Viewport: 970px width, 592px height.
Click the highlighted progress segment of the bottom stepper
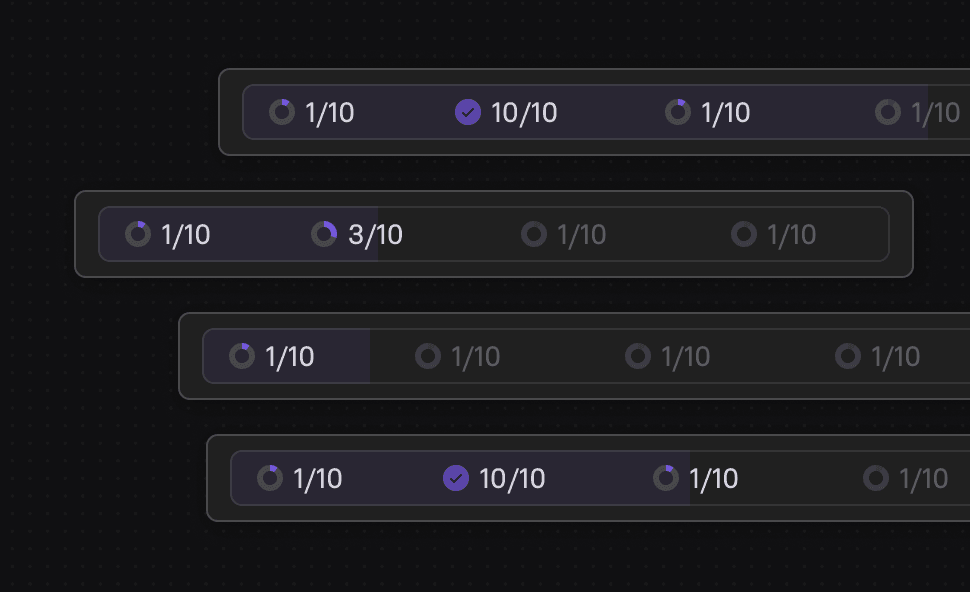tap(460, 478)
